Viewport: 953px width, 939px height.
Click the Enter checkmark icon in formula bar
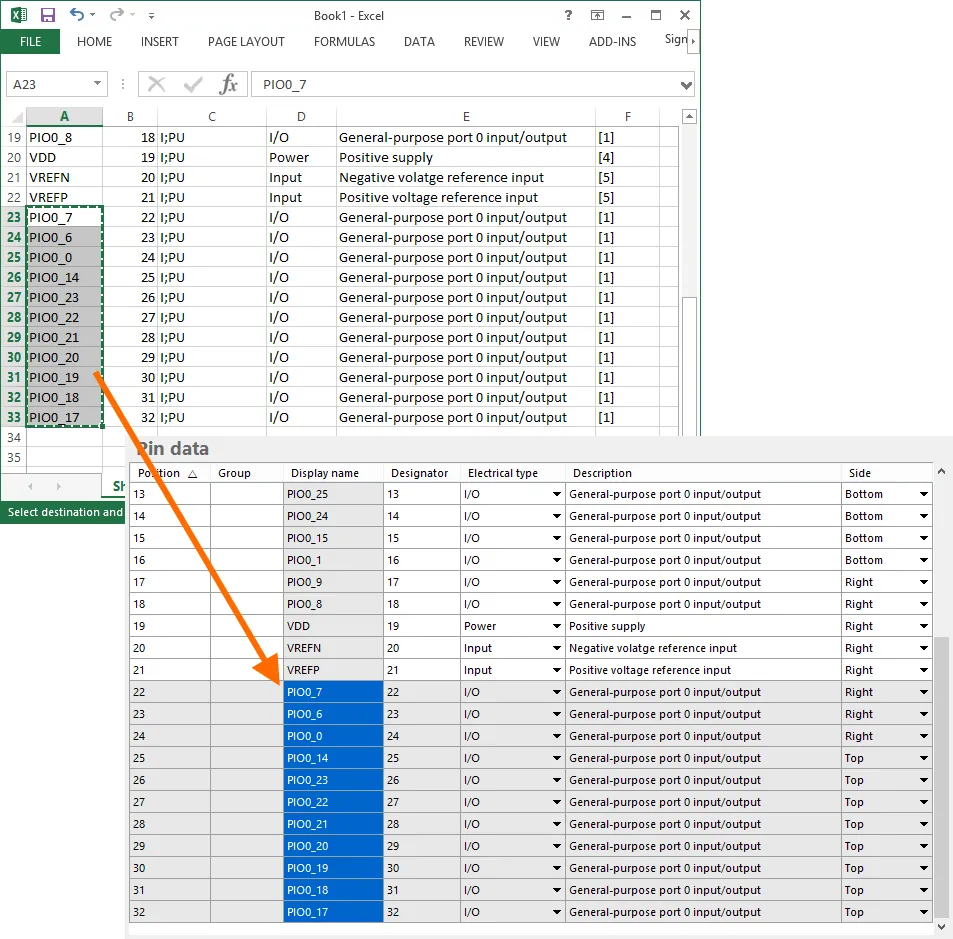point(193,85)
